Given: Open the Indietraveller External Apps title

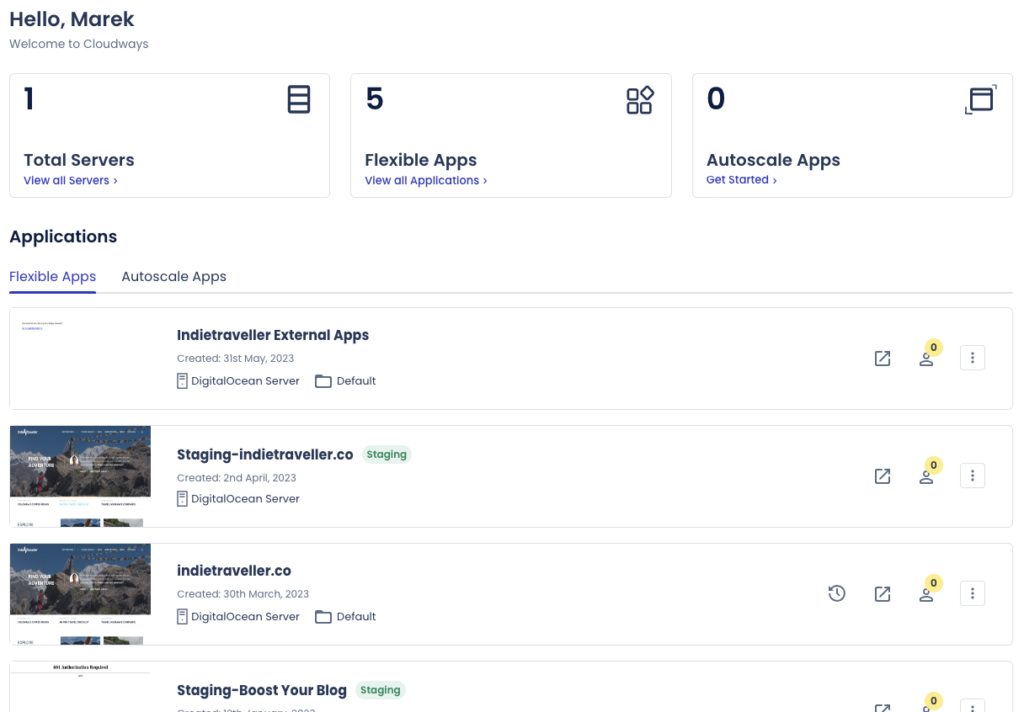Looking at the screenshot, I should tap(272, 335).
